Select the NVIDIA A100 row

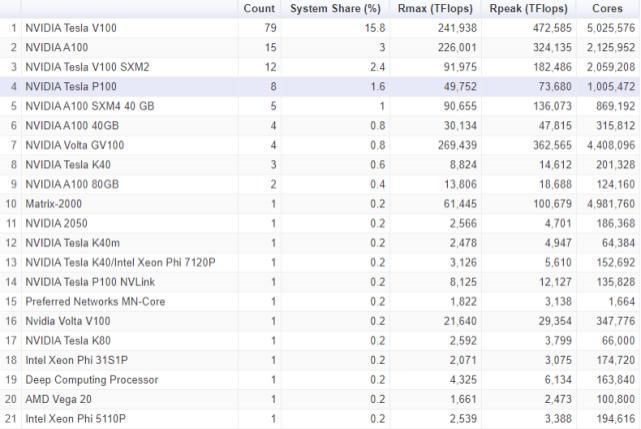click(x=320, y=47)
